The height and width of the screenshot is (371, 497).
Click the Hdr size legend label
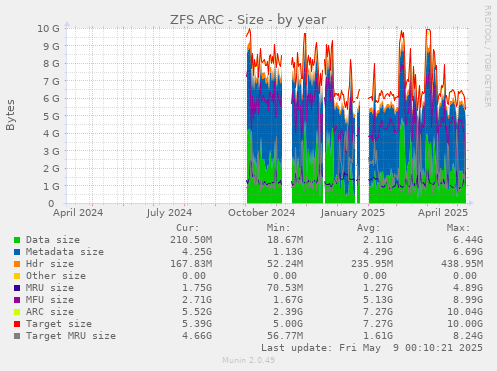tap(50, 264)
